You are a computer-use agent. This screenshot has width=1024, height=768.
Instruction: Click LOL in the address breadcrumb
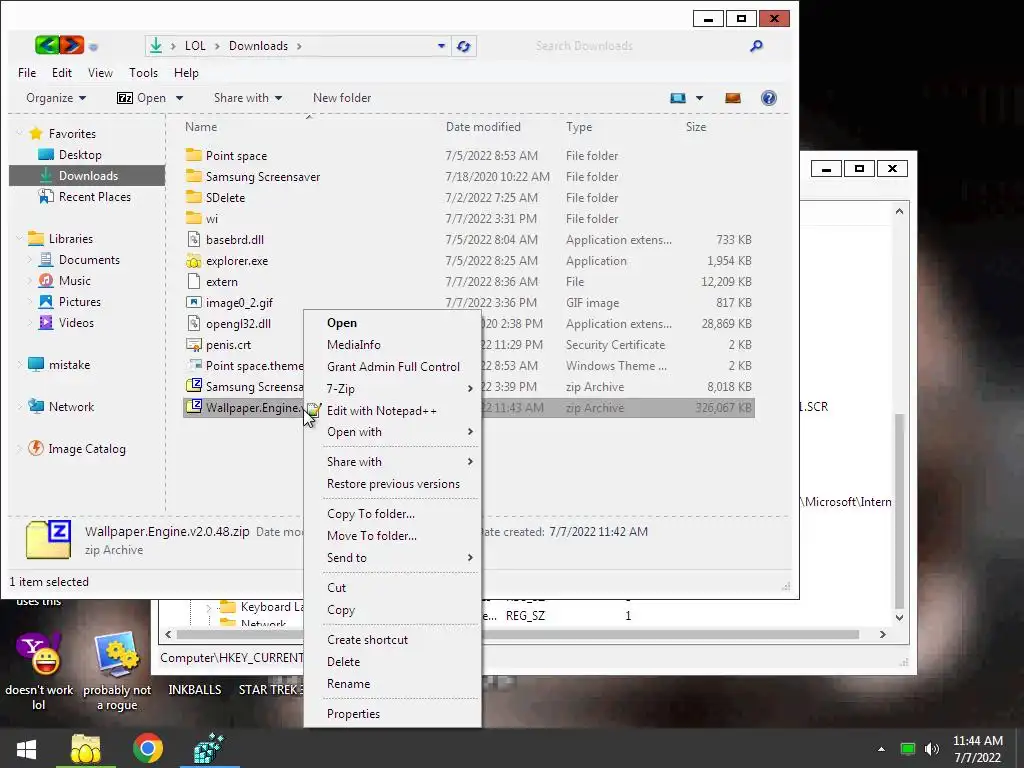pos(195,46)
